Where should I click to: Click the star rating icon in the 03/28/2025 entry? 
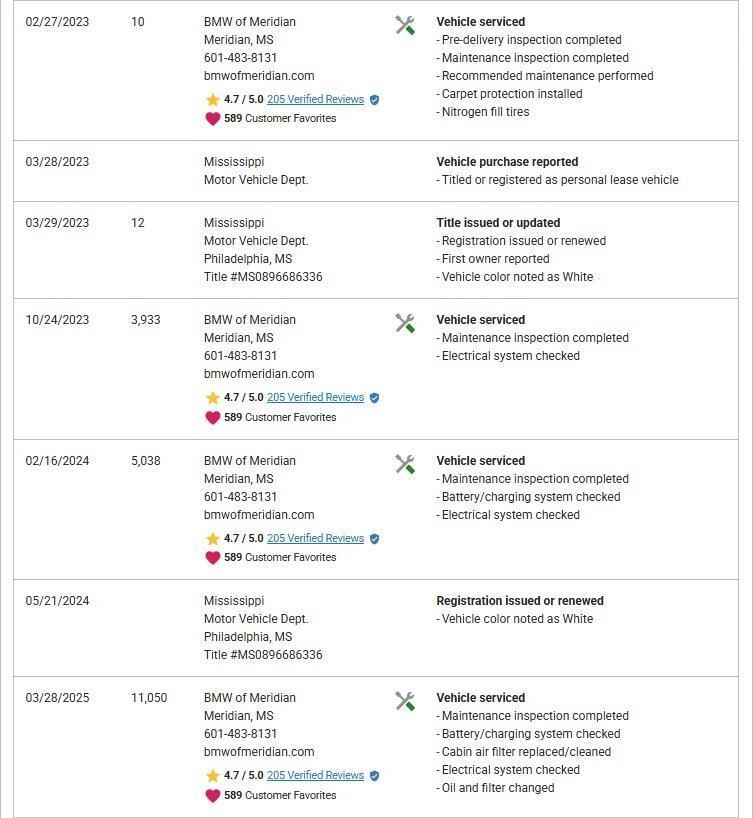tap(212, 776)
